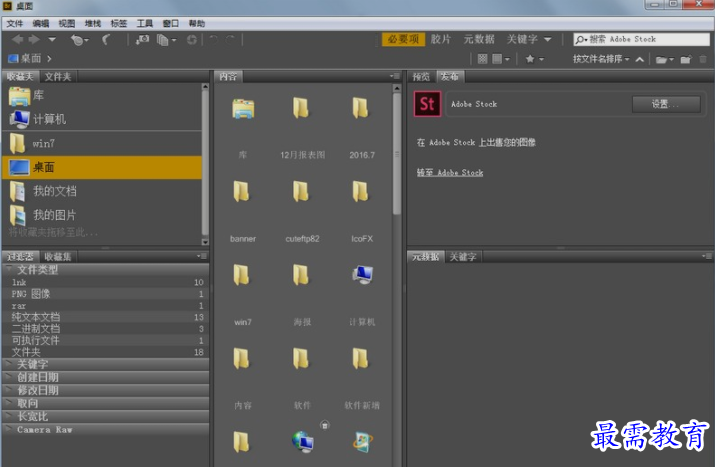This screenshot has height=467, width=715.
Task: Open the 窗口 menu
Action: coord(171,23)
